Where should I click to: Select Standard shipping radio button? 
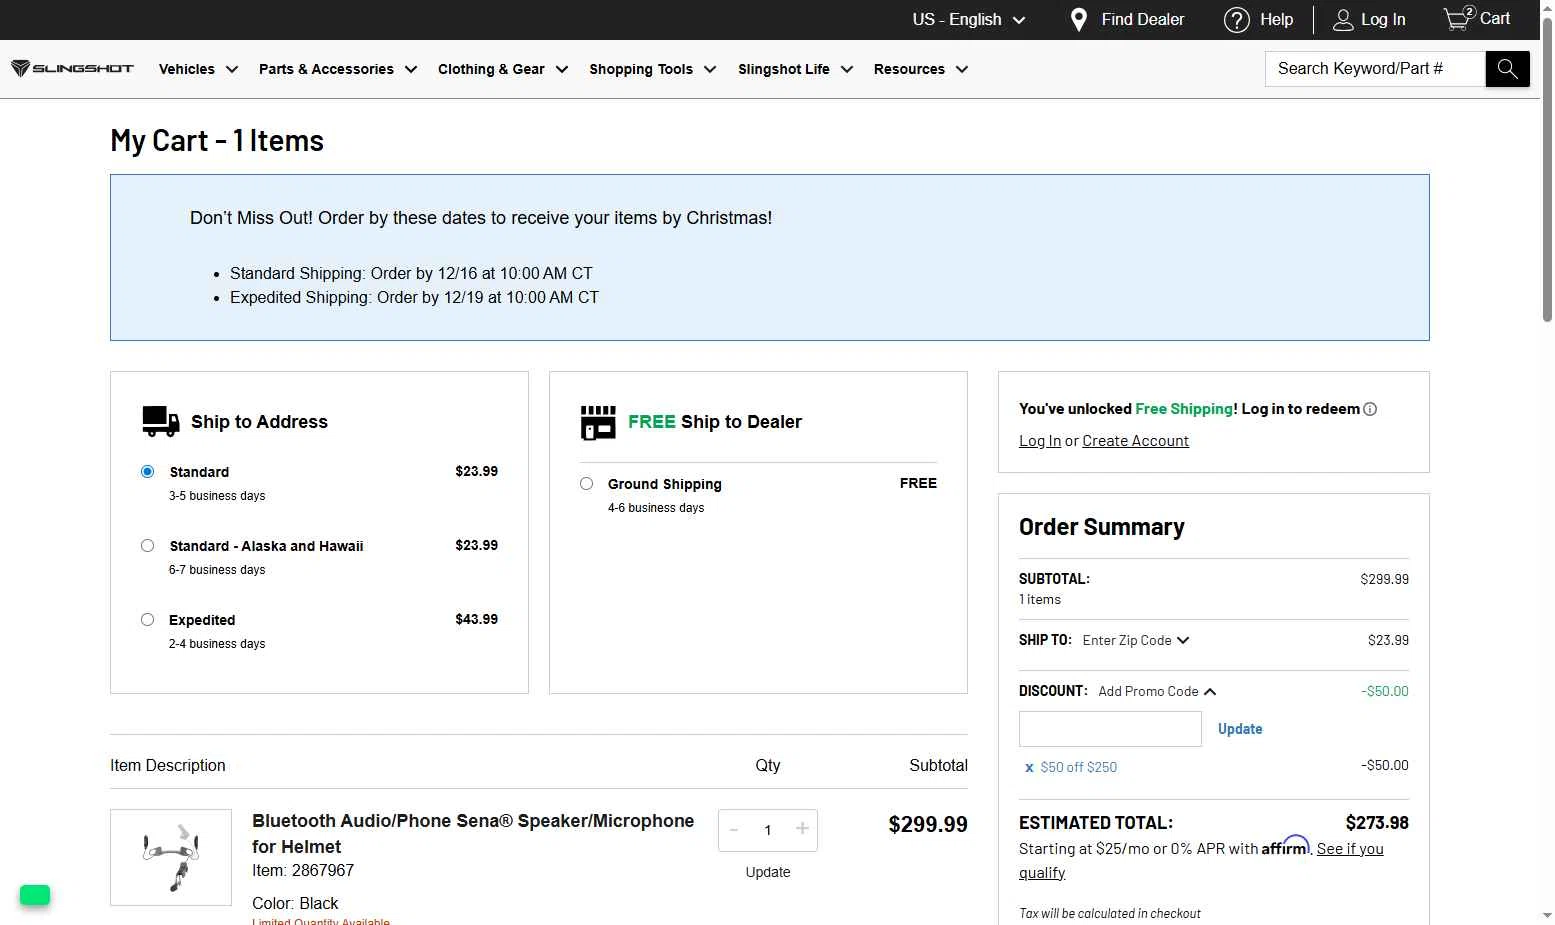[x=147, y=471]
